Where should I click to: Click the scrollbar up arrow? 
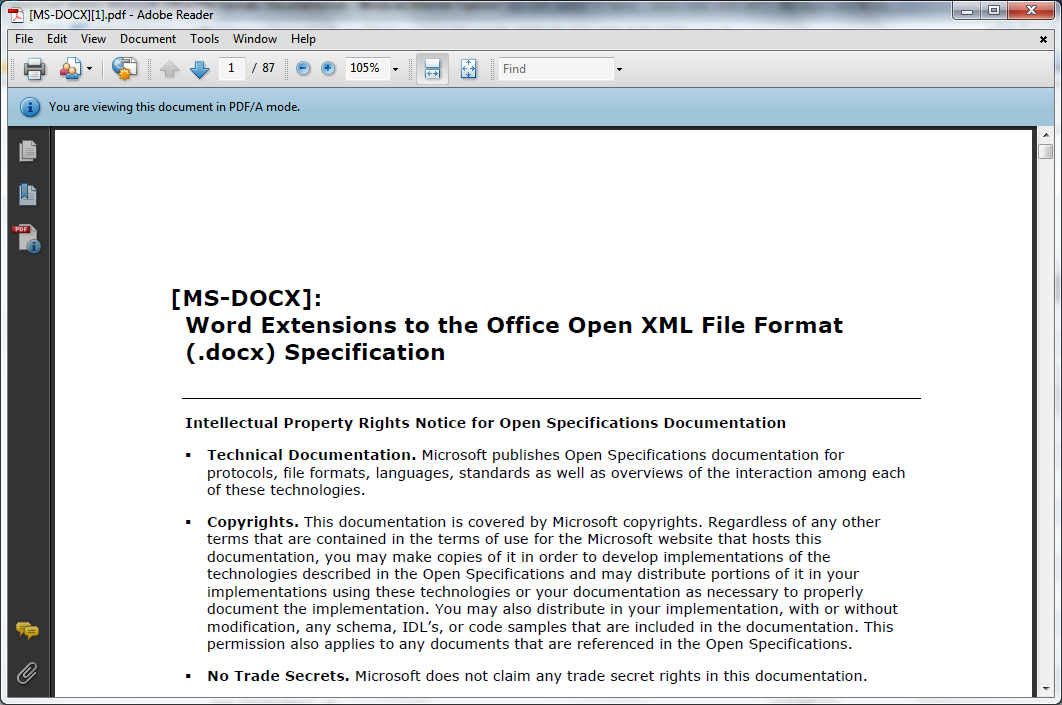pos(1046,135)
